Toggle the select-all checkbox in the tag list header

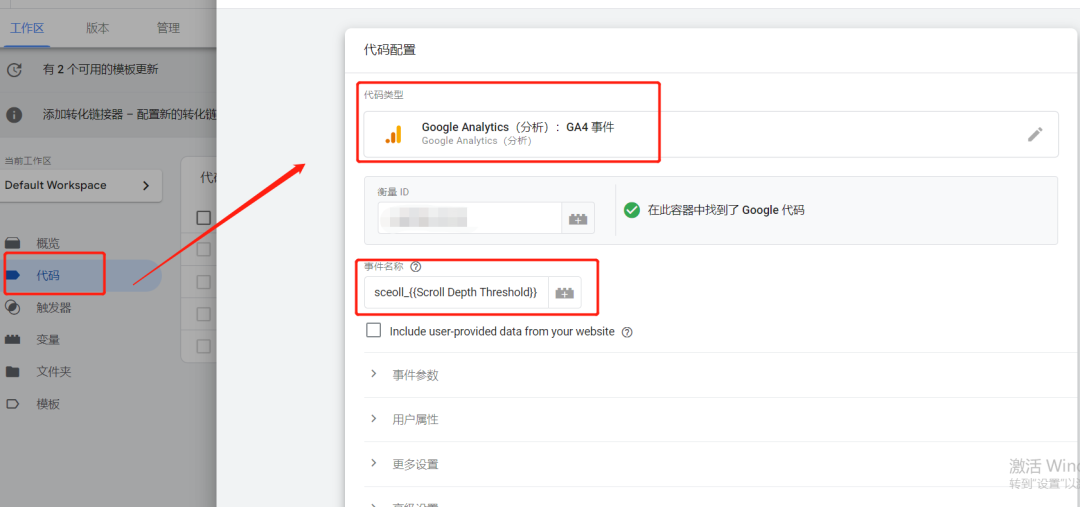coord(204,217)
